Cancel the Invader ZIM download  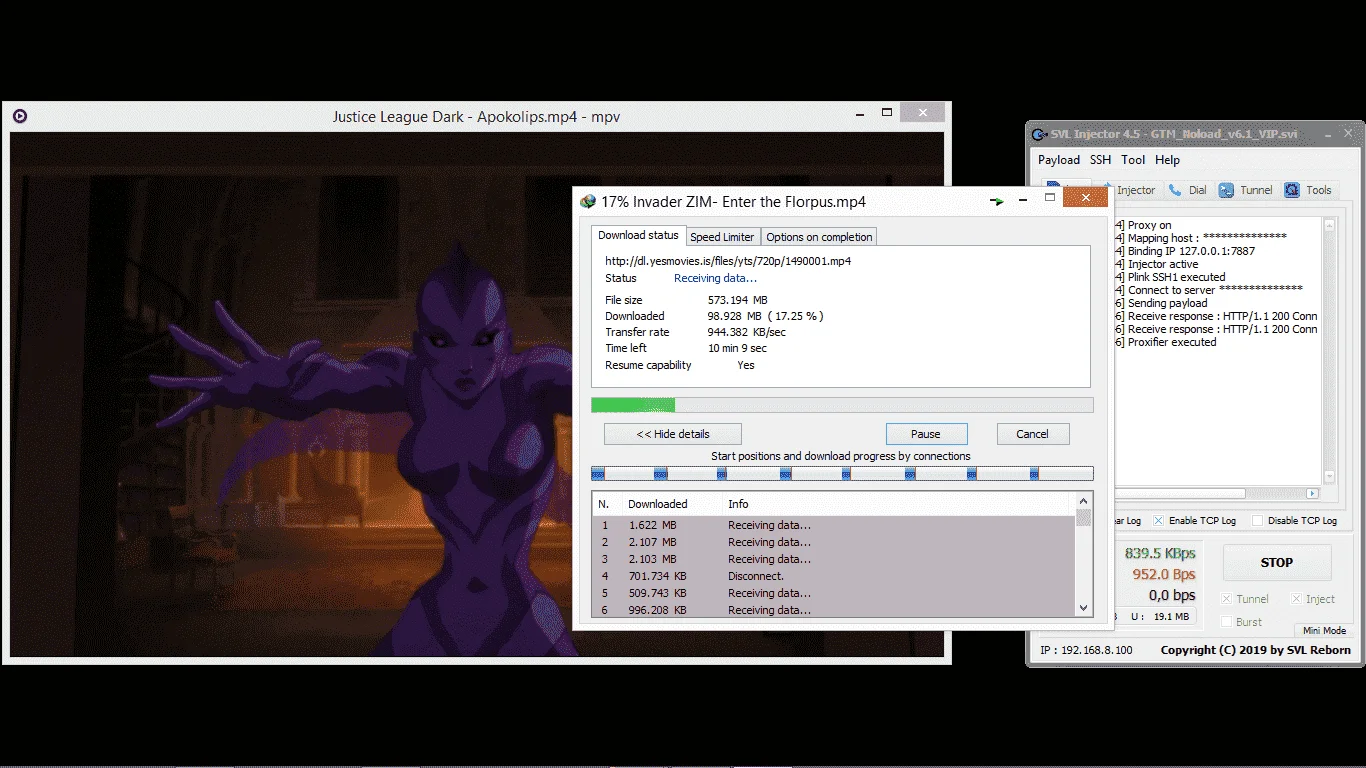1032,434
